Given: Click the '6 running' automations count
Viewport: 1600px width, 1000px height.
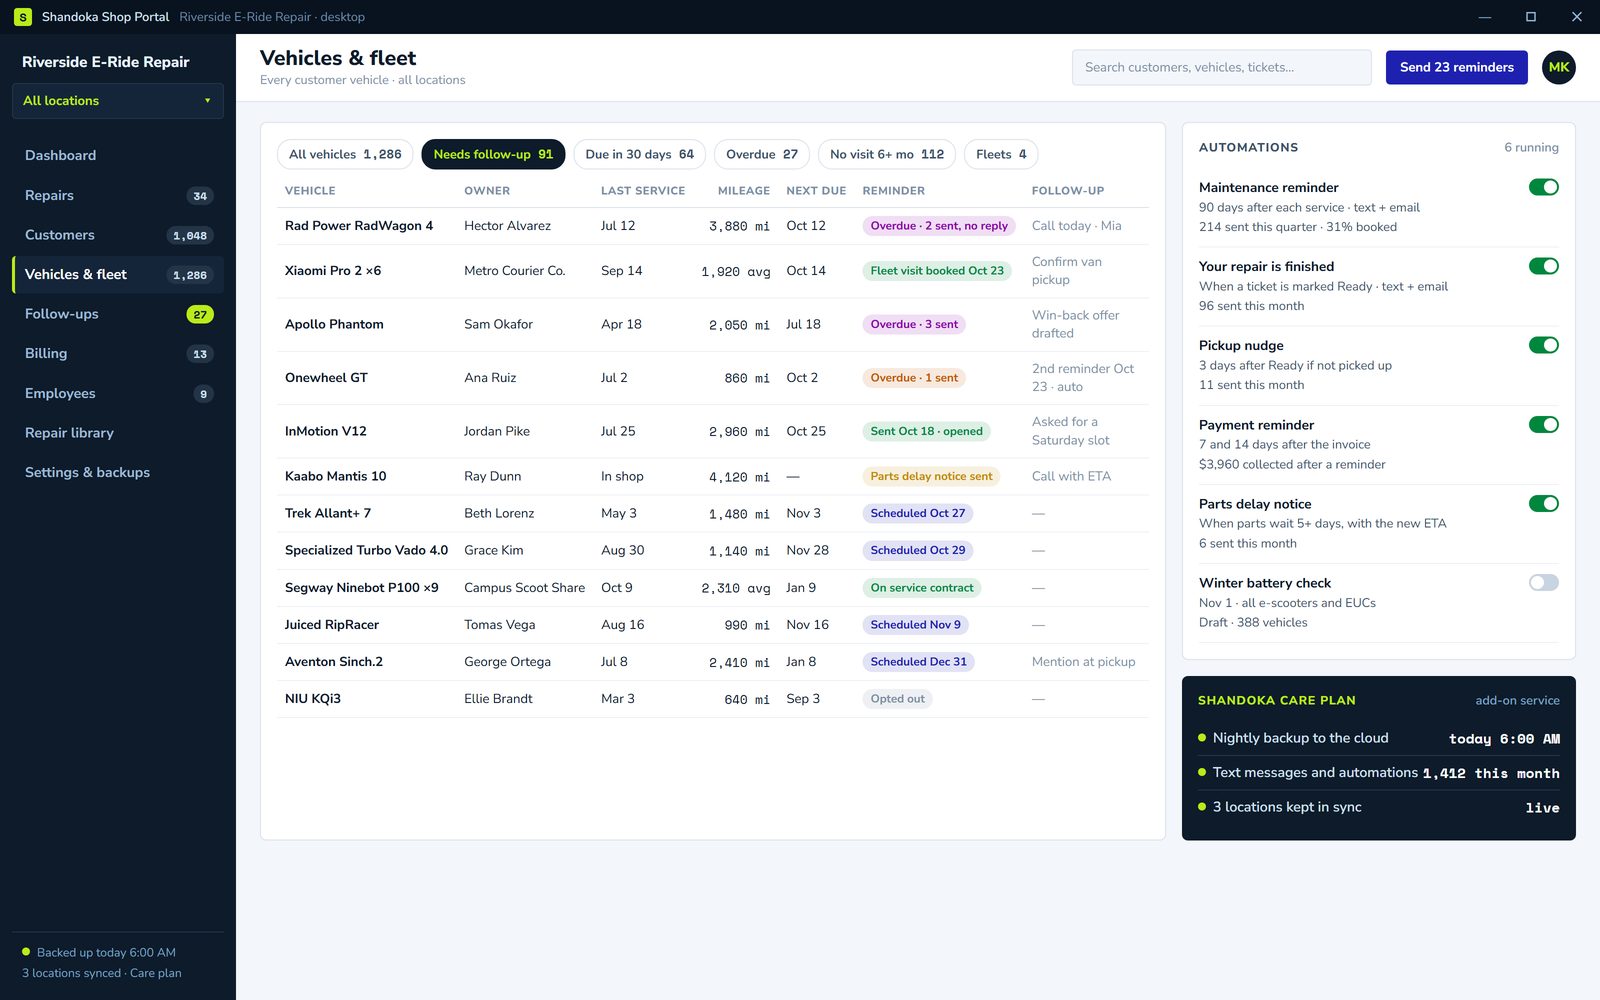Looking at the screenshot, I should (x=1531, y=147).
